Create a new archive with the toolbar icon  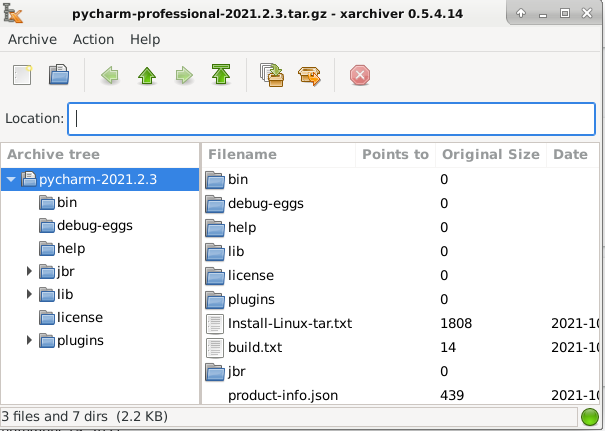[22, 75]
